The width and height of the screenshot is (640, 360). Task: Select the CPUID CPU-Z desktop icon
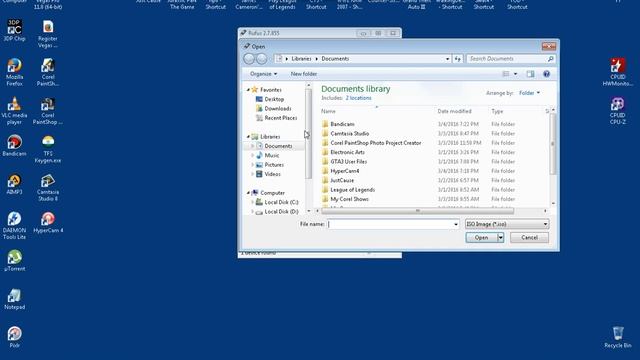pyautogui.click(x=618, y=111)
